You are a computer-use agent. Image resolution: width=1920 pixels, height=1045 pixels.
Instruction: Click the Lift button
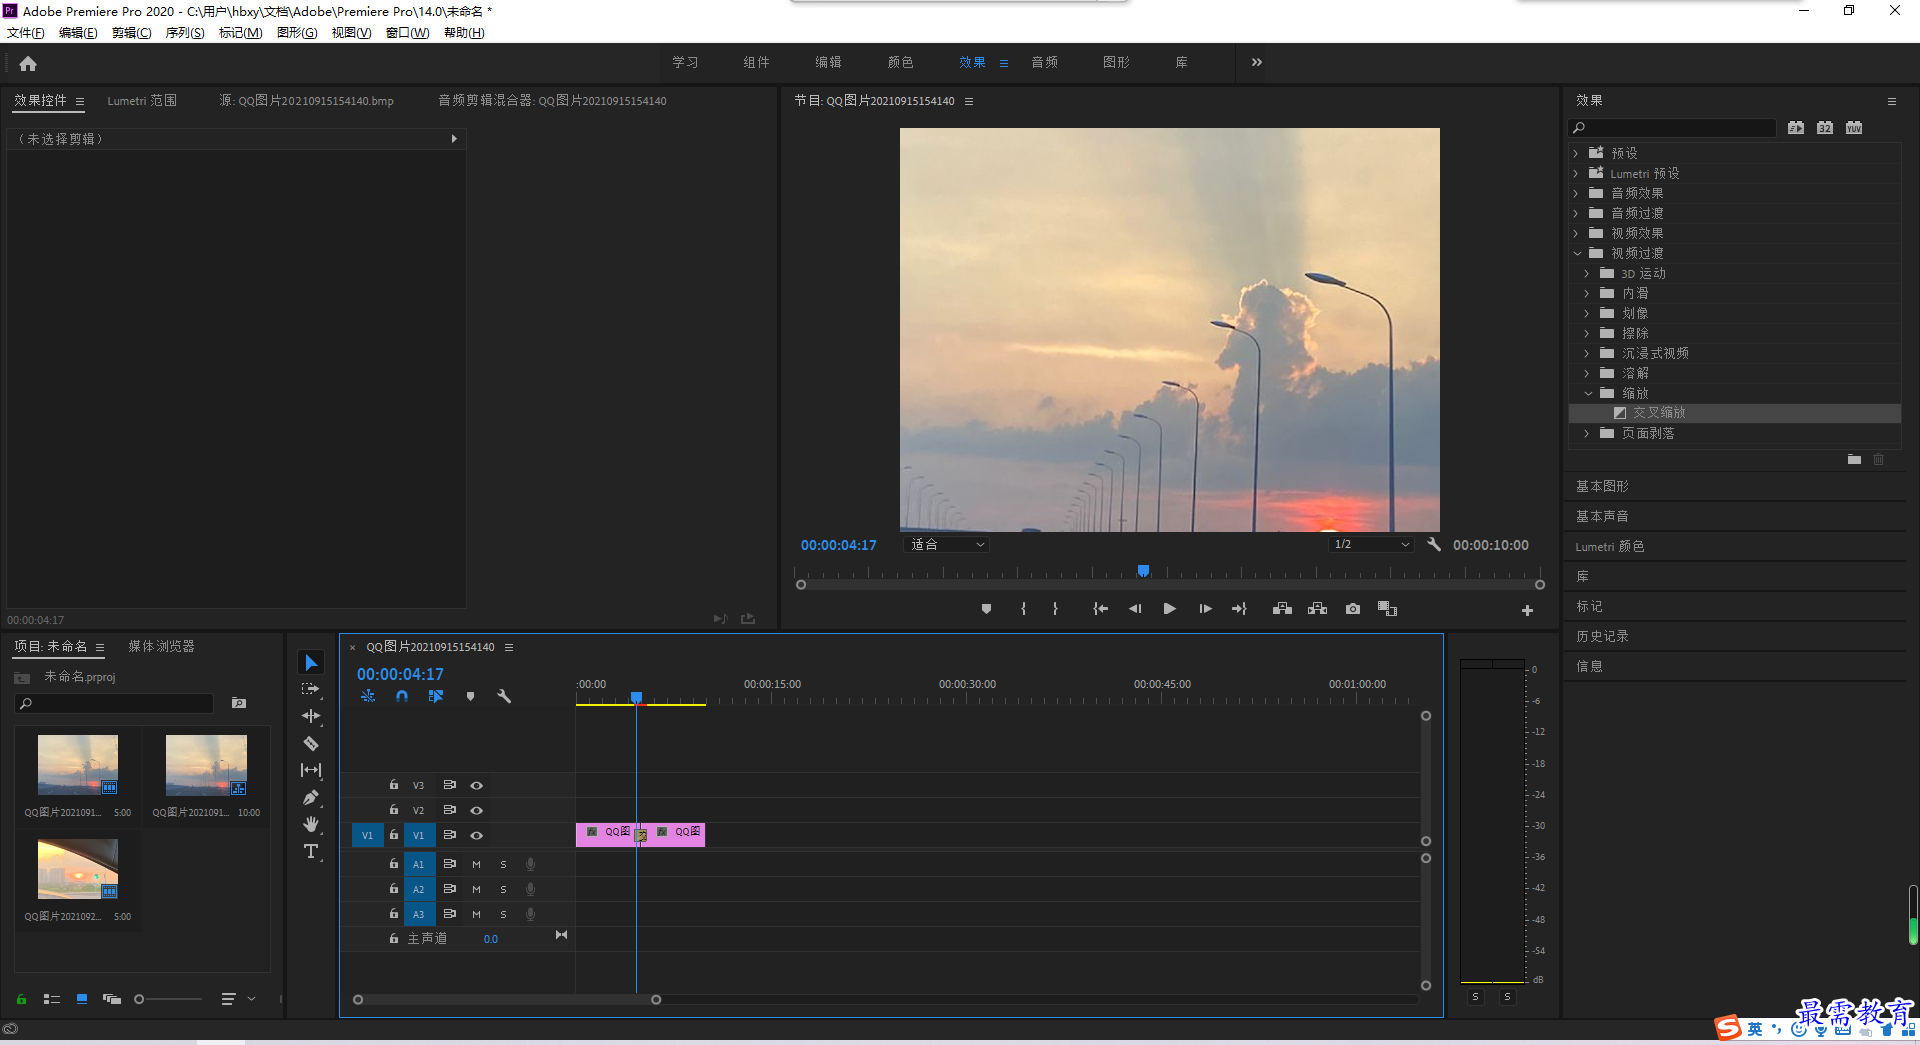click(x=1282, y=609)
